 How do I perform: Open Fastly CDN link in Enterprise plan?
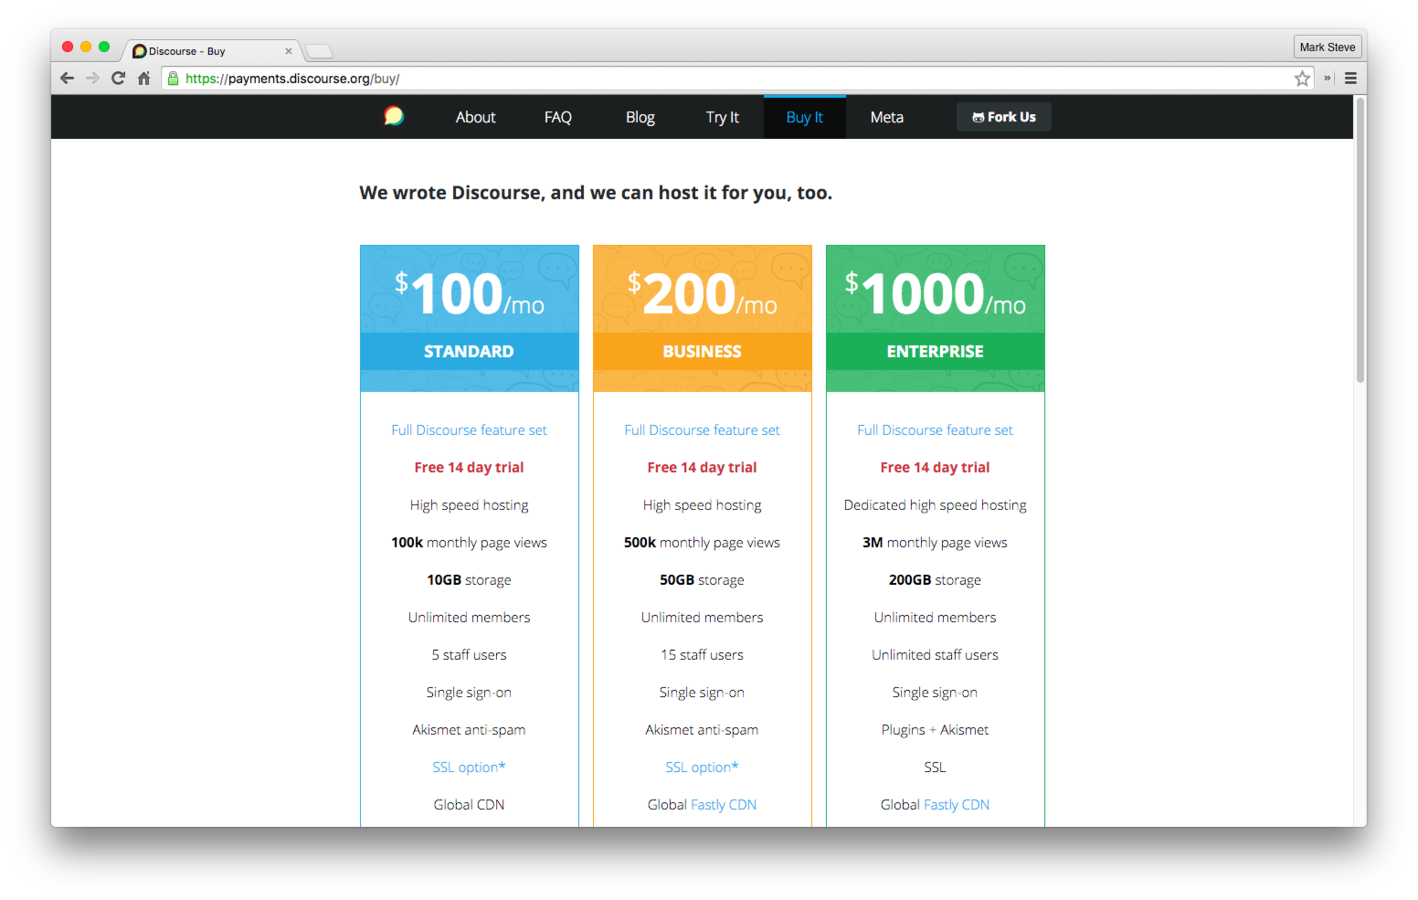957,804
